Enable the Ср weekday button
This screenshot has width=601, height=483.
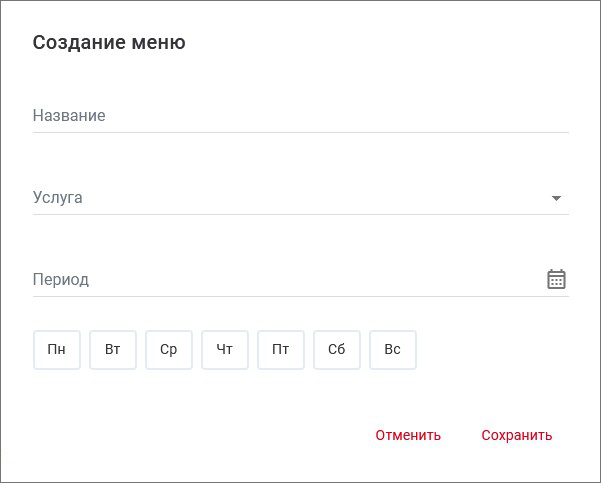point(169,350)
